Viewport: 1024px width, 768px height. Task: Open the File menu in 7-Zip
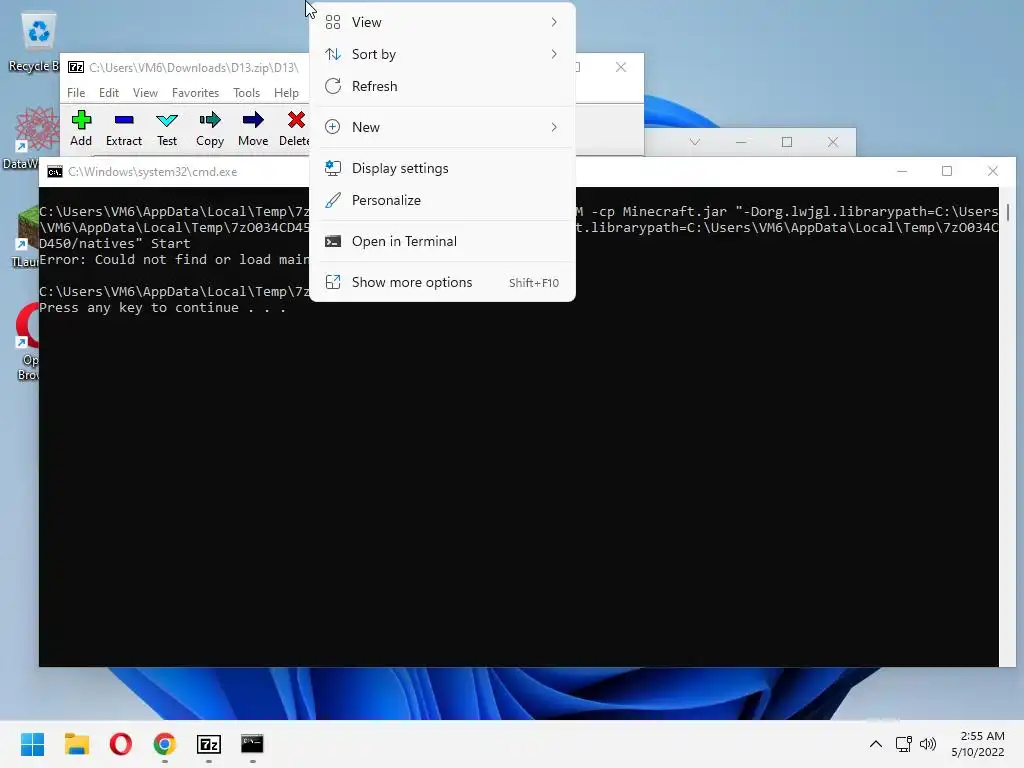click(76, 93)
